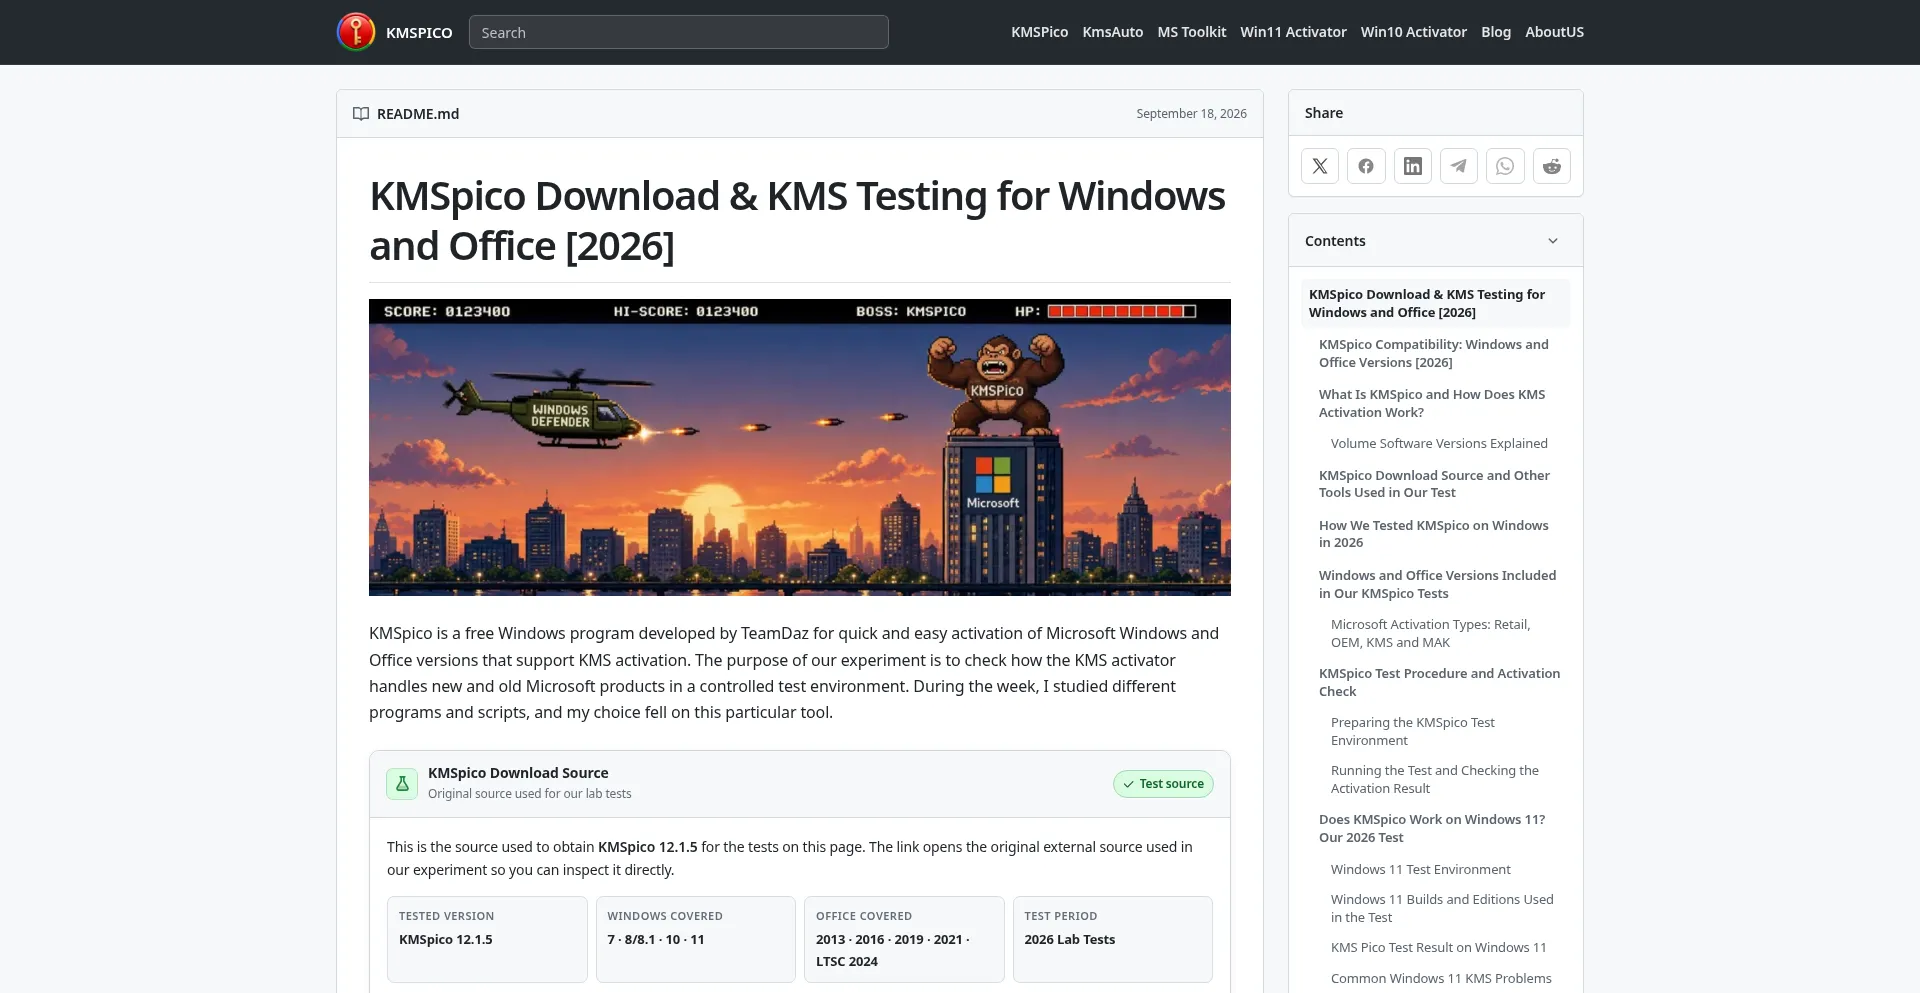Click the main page title heading
The height and width of the screenshot is (993, 1920).
(x=797, y=221)
